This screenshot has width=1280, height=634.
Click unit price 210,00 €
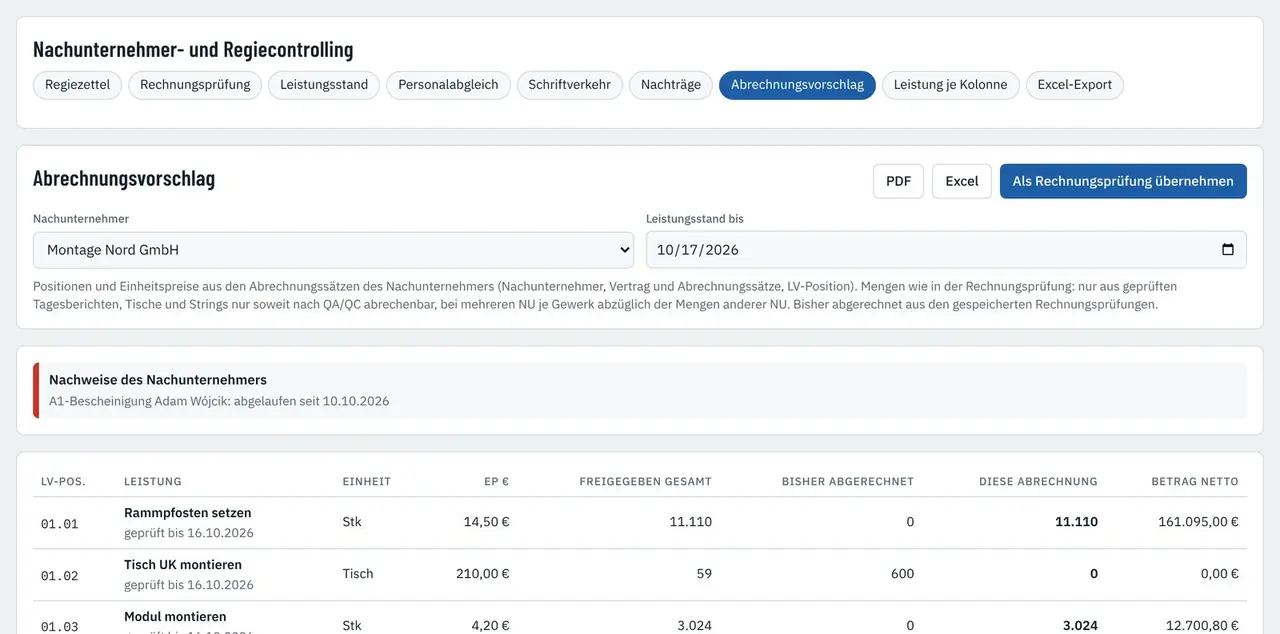[482, 574]
